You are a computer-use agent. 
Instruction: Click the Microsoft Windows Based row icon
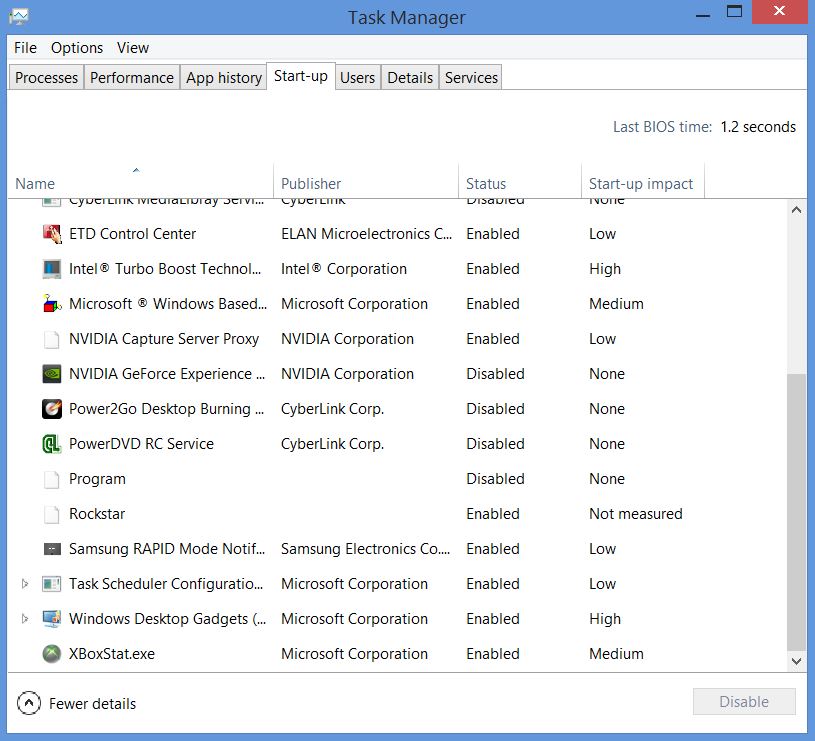pos(51,303)
